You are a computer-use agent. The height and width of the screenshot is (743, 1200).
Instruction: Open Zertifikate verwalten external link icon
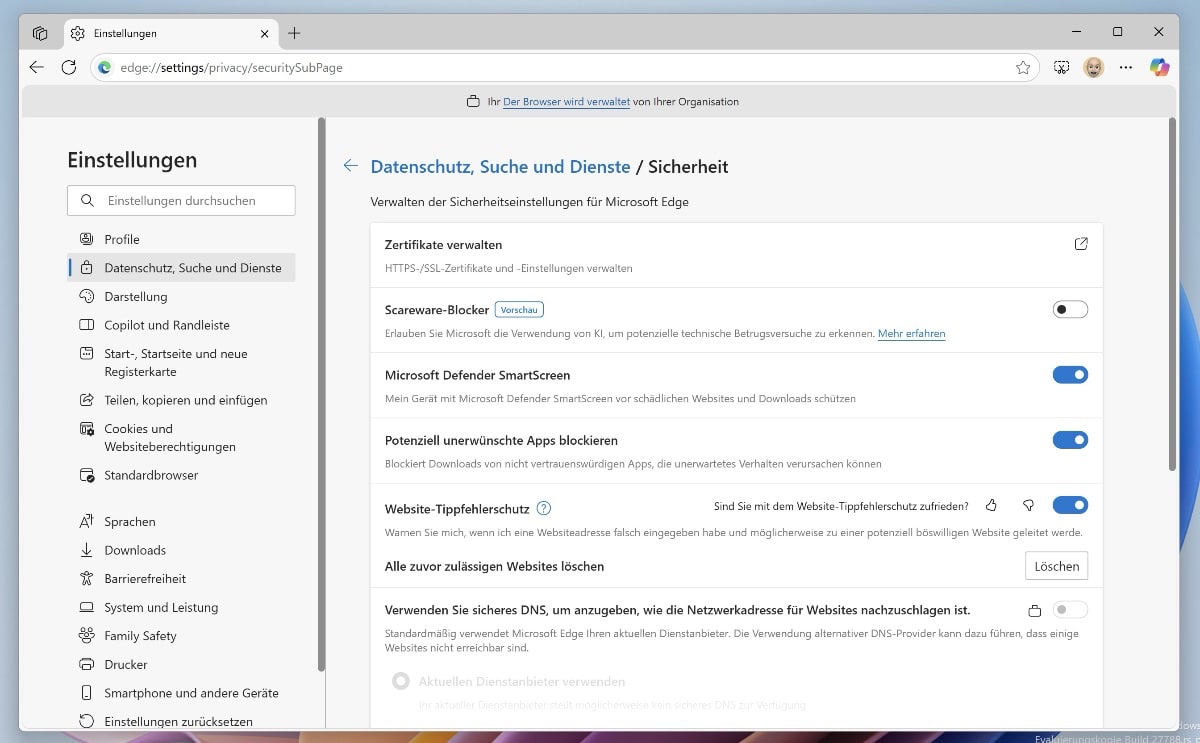(1081, 244)
